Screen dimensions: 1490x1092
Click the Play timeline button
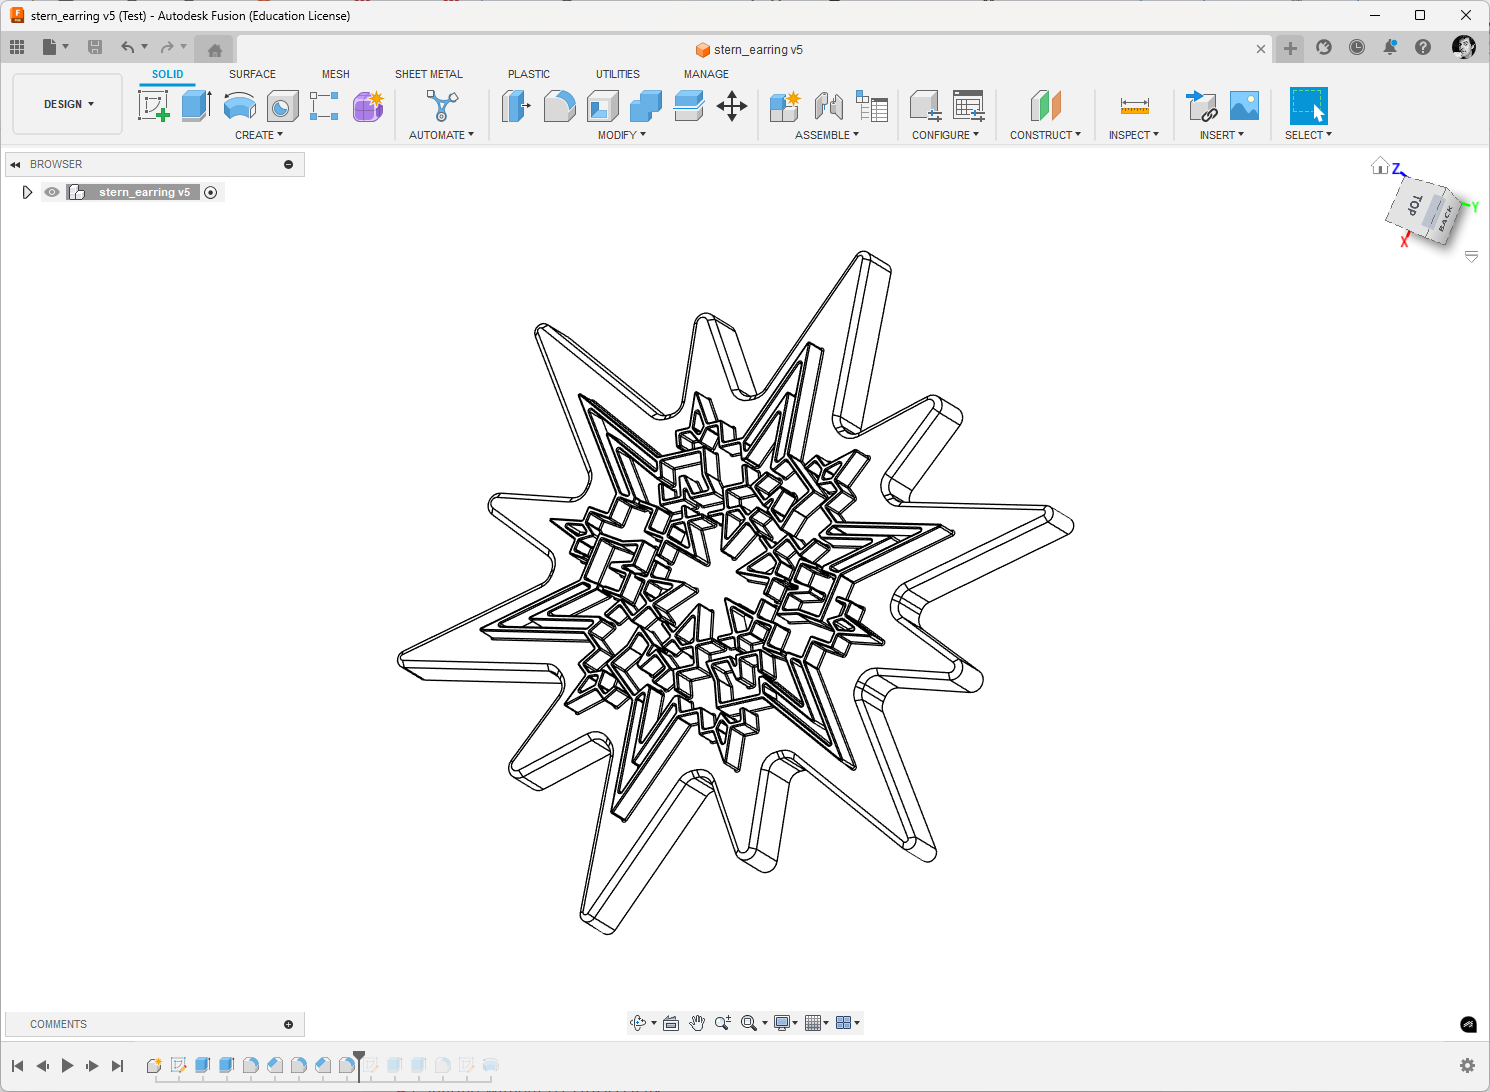pos(67,1066)
